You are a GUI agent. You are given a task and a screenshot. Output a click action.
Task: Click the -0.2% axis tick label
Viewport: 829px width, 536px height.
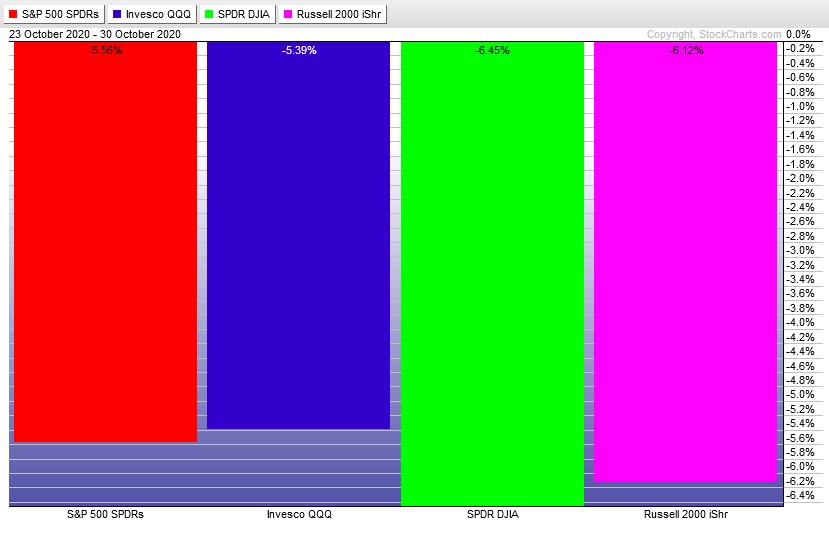click(x=800, y=49)
